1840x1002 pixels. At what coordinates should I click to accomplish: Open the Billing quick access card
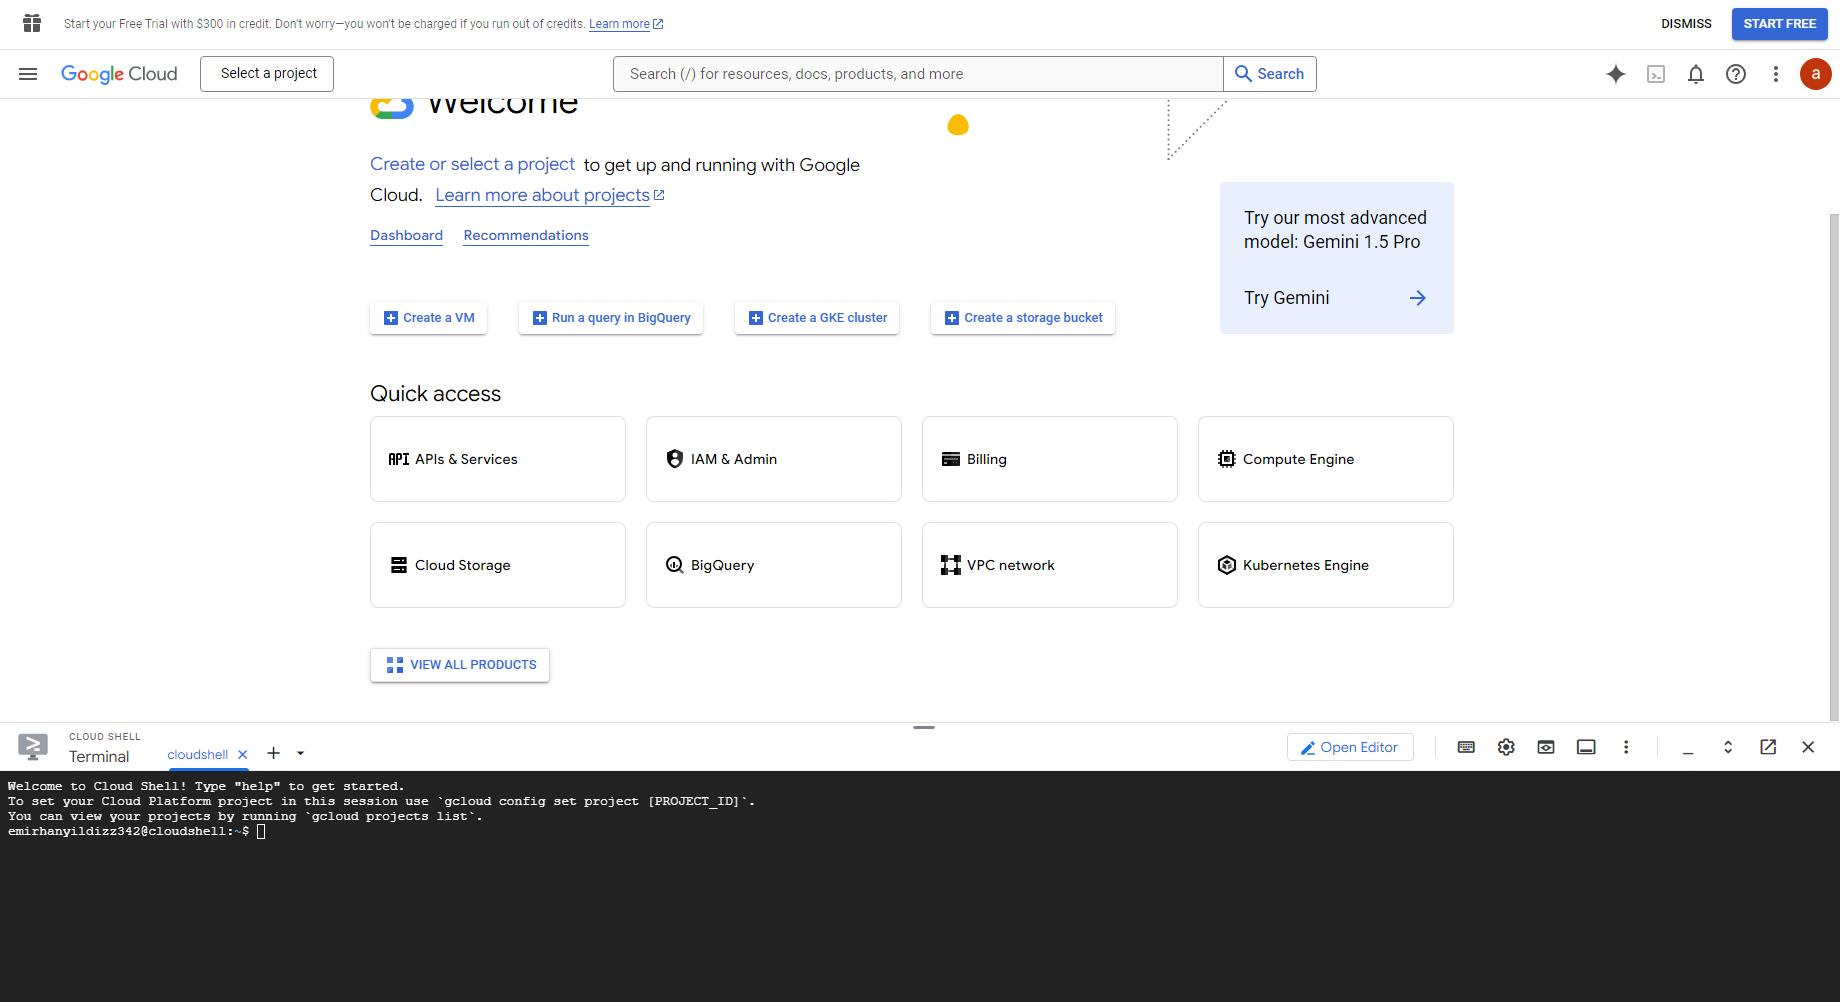click(x=1050, y=459)
